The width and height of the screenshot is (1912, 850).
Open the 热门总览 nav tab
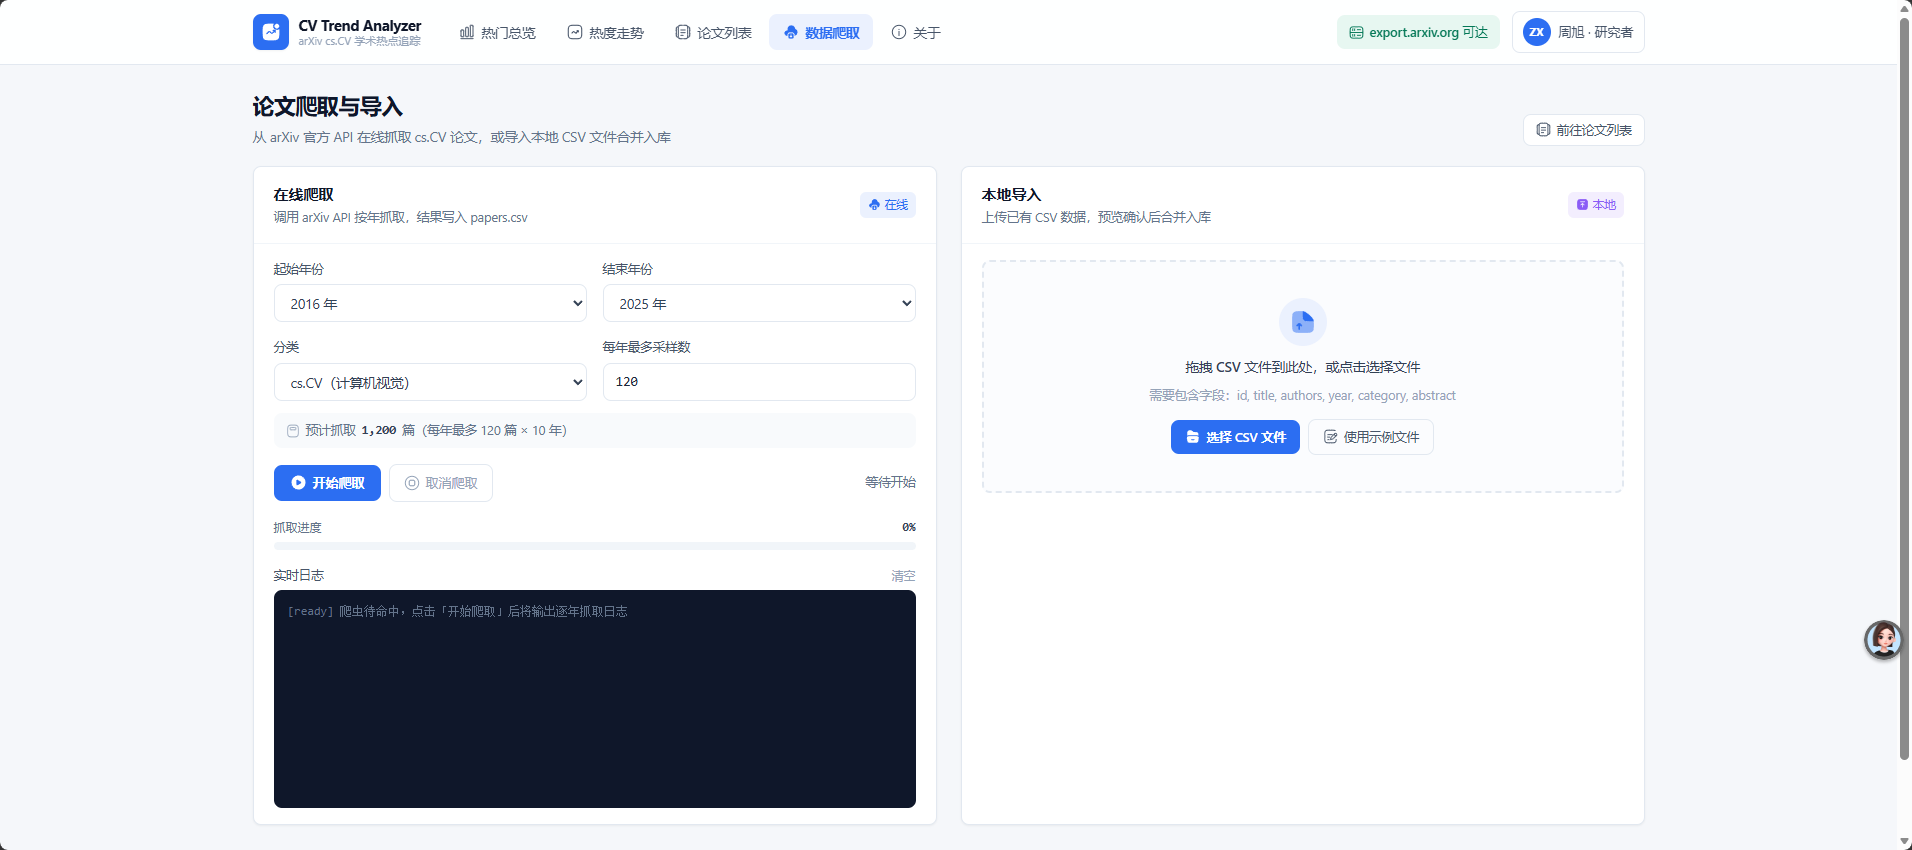click(x=498, y=33)
